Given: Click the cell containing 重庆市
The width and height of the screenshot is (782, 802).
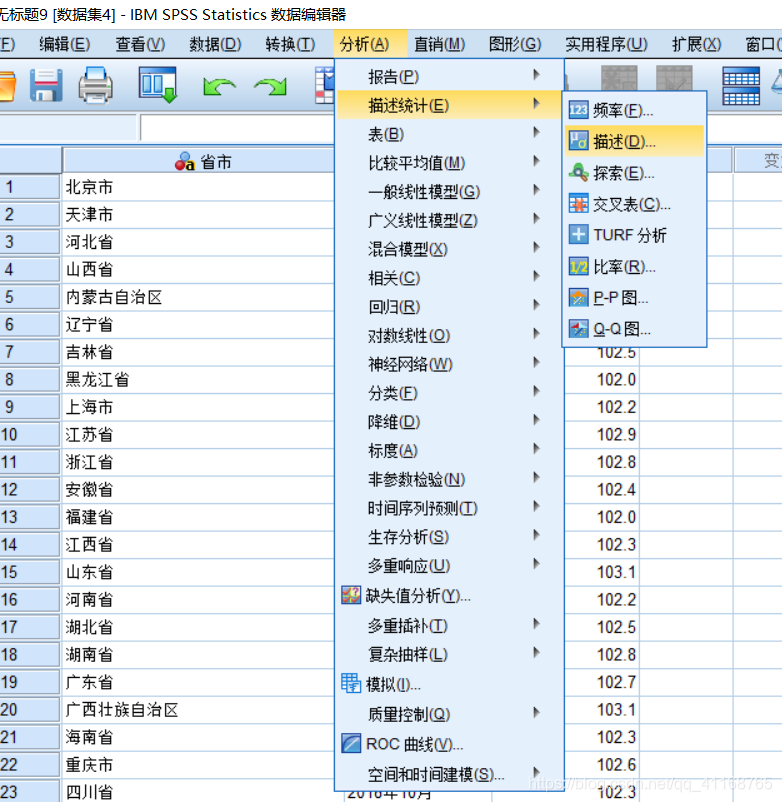Looking at the screenshot, I should coord(198,765).
